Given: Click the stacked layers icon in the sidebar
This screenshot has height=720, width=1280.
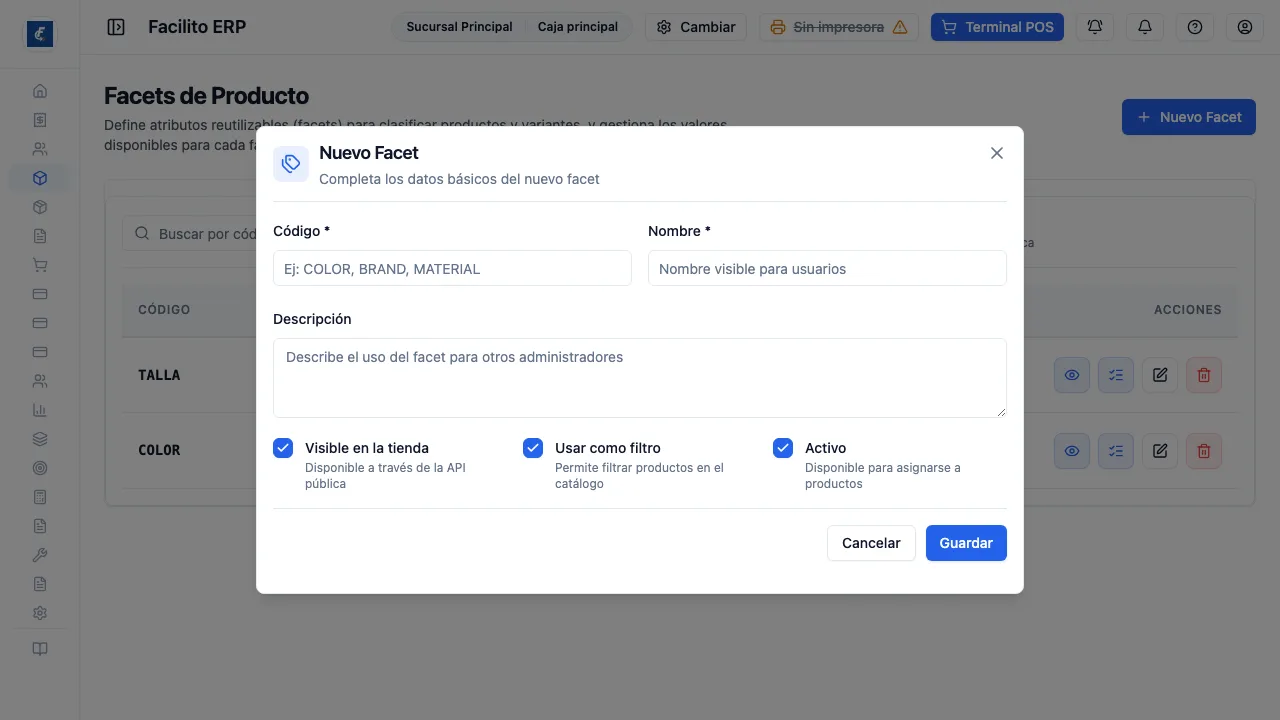Looking at the screenshot, I should [40, 439].
